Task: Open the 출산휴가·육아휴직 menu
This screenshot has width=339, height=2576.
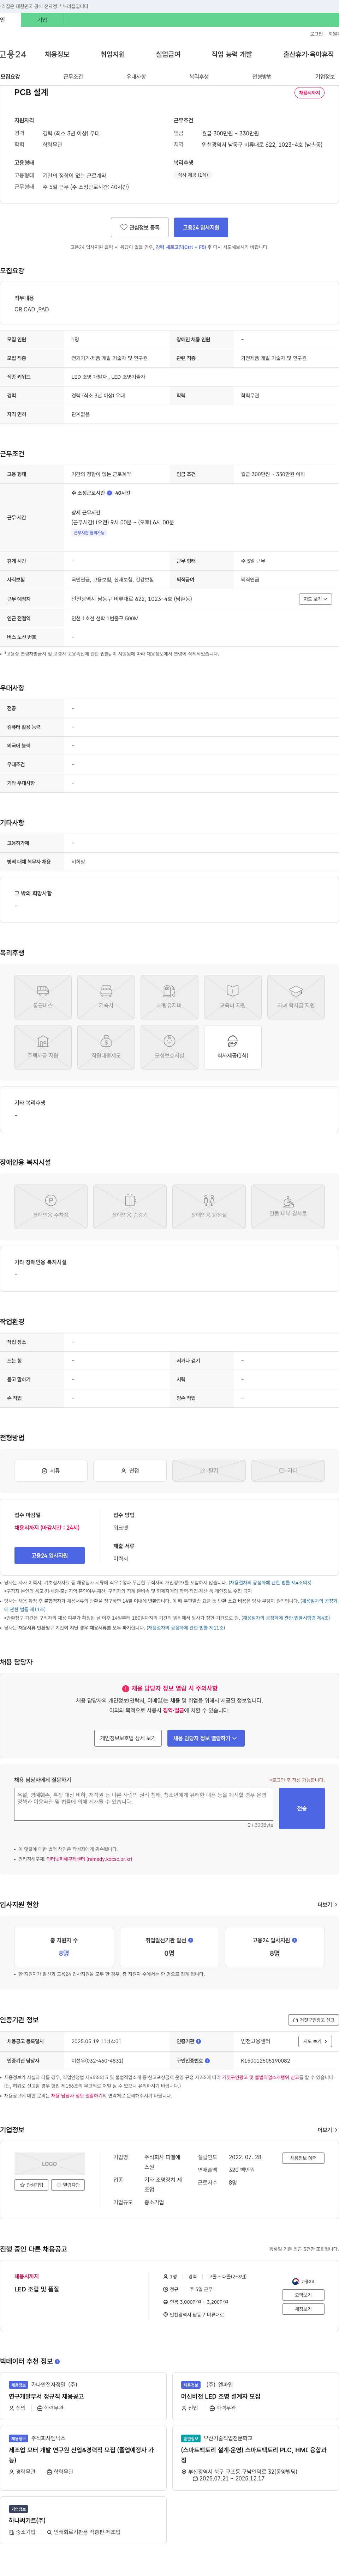Action: (x=308, y=54)
